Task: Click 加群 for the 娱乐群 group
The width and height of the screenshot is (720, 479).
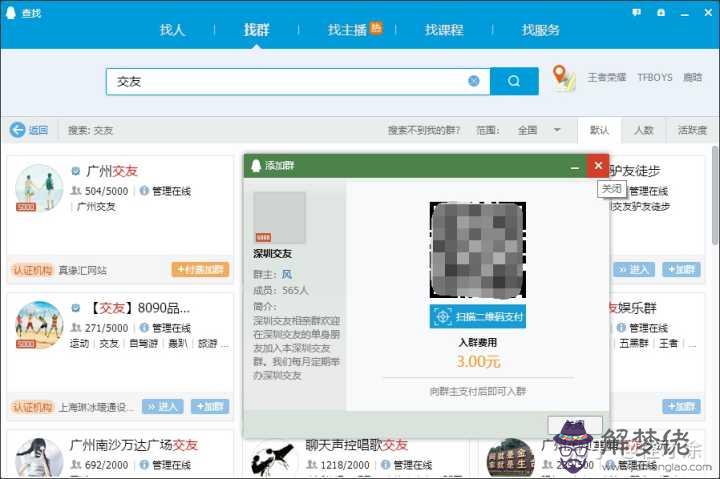Action: (681, 406)
